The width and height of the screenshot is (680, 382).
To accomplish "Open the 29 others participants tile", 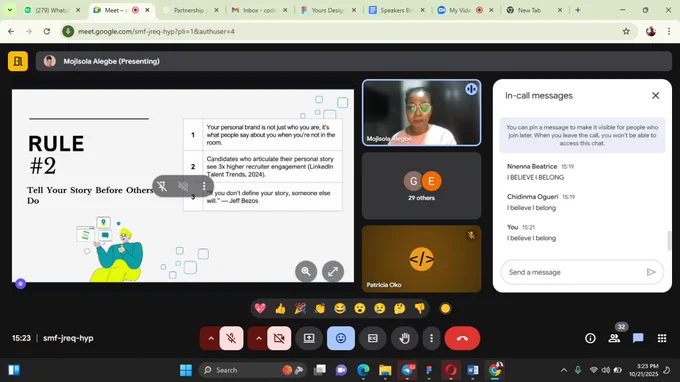I will pos(422,186).
